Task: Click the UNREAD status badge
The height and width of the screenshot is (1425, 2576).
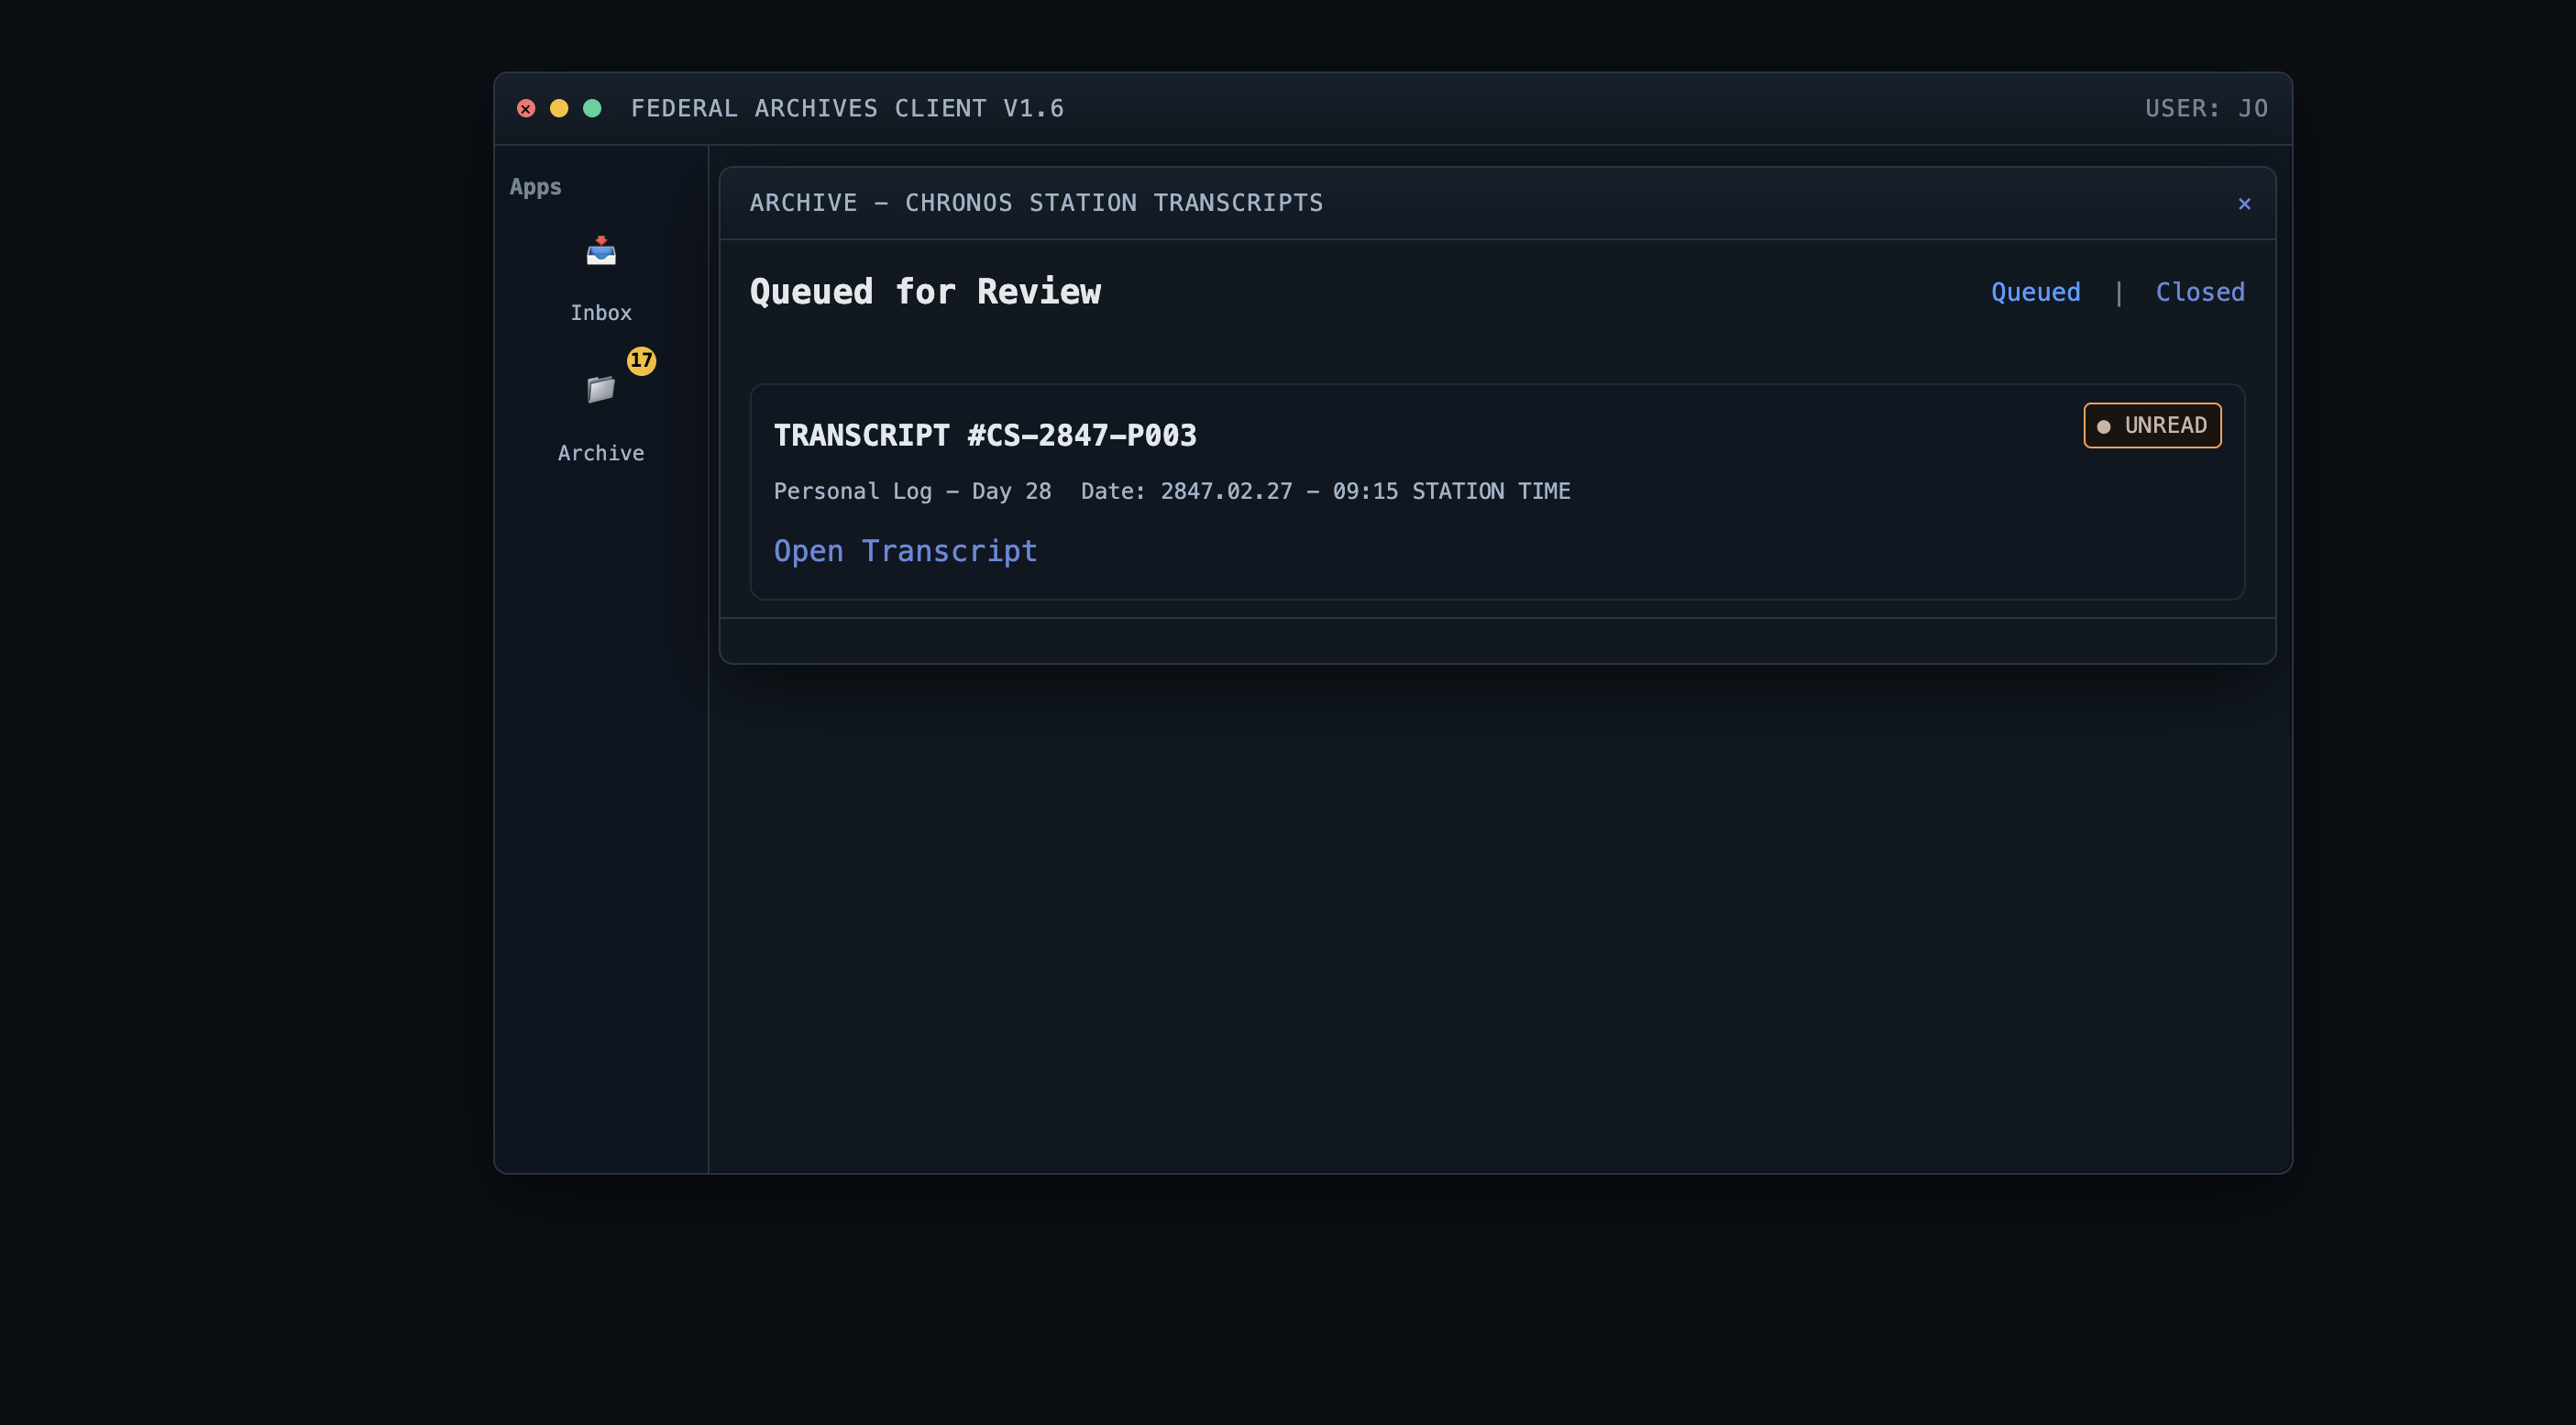Action: tap(2152, 426)
